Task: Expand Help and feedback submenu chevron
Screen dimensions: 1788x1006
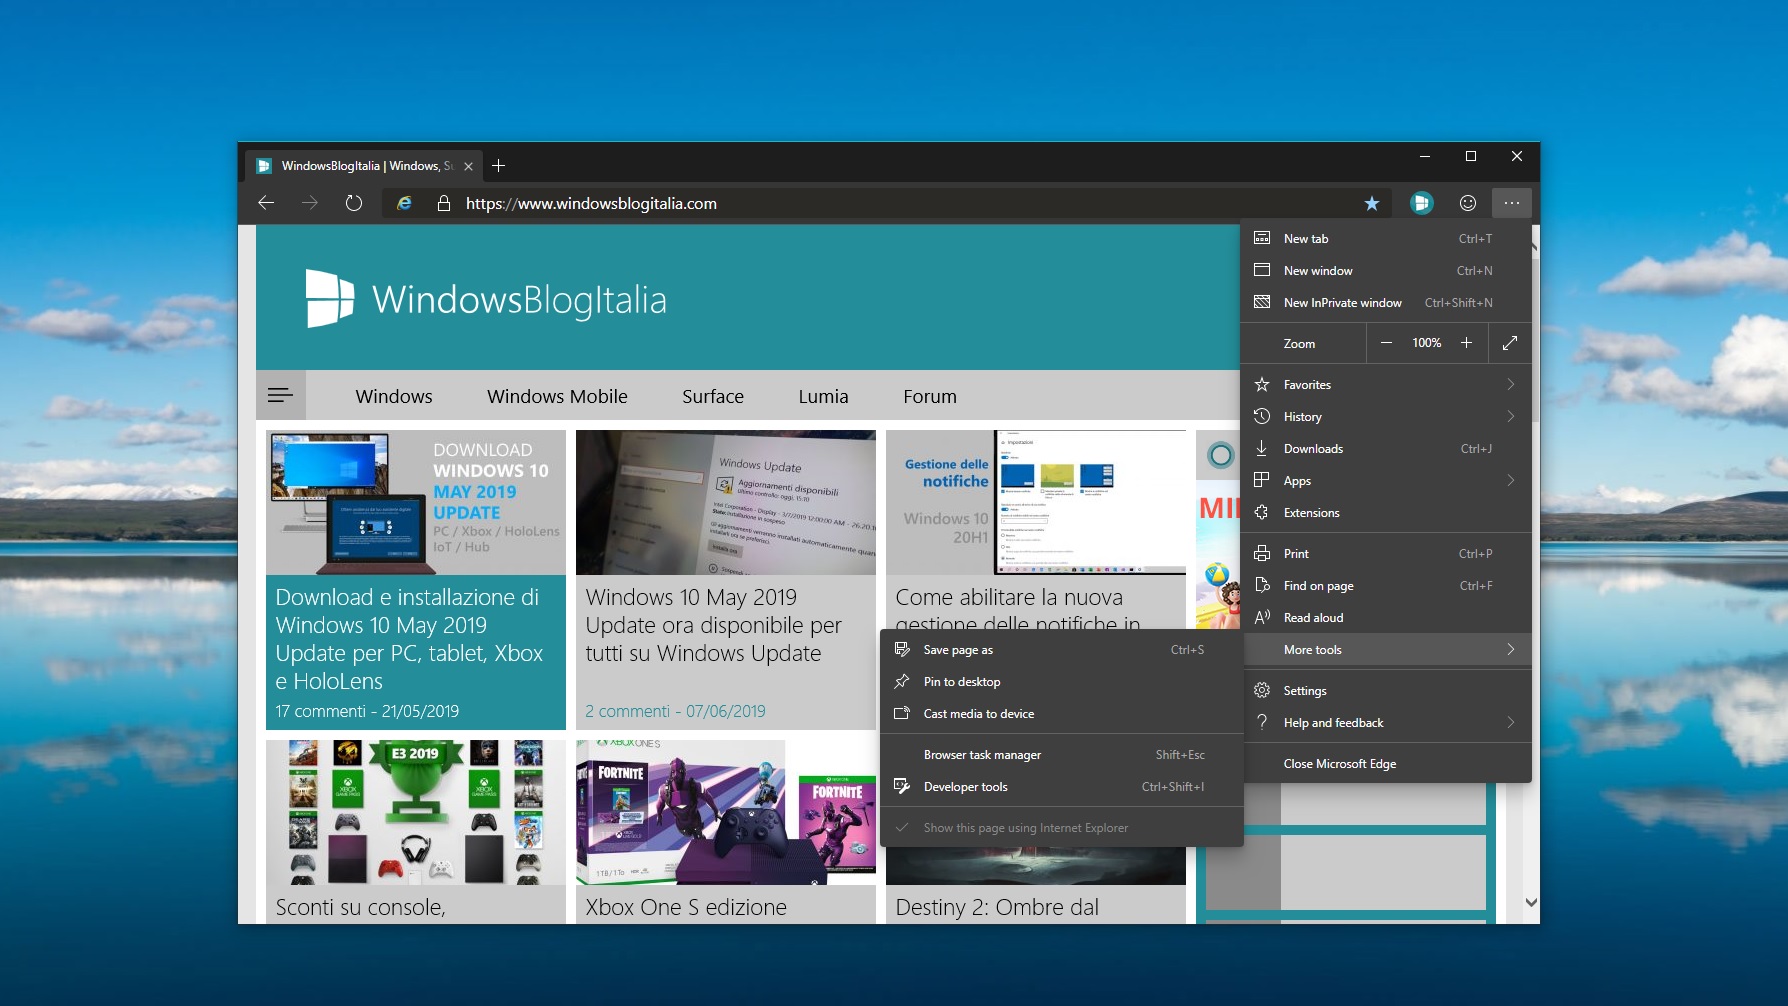Action: point(1510,722)
